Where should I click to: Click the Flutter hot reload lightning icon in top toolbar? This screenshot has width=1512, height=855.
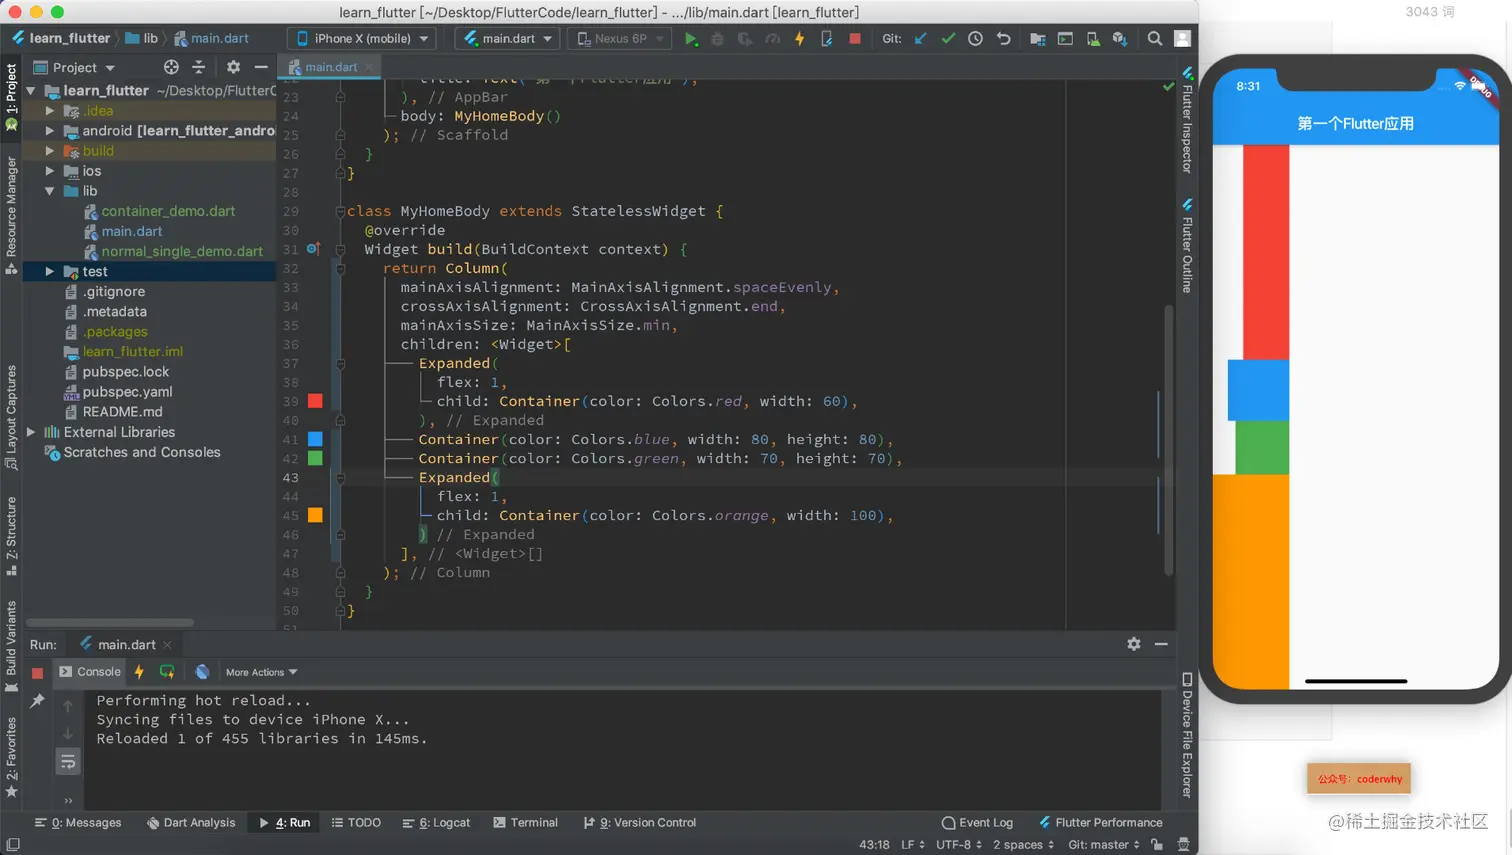point(799,39)
